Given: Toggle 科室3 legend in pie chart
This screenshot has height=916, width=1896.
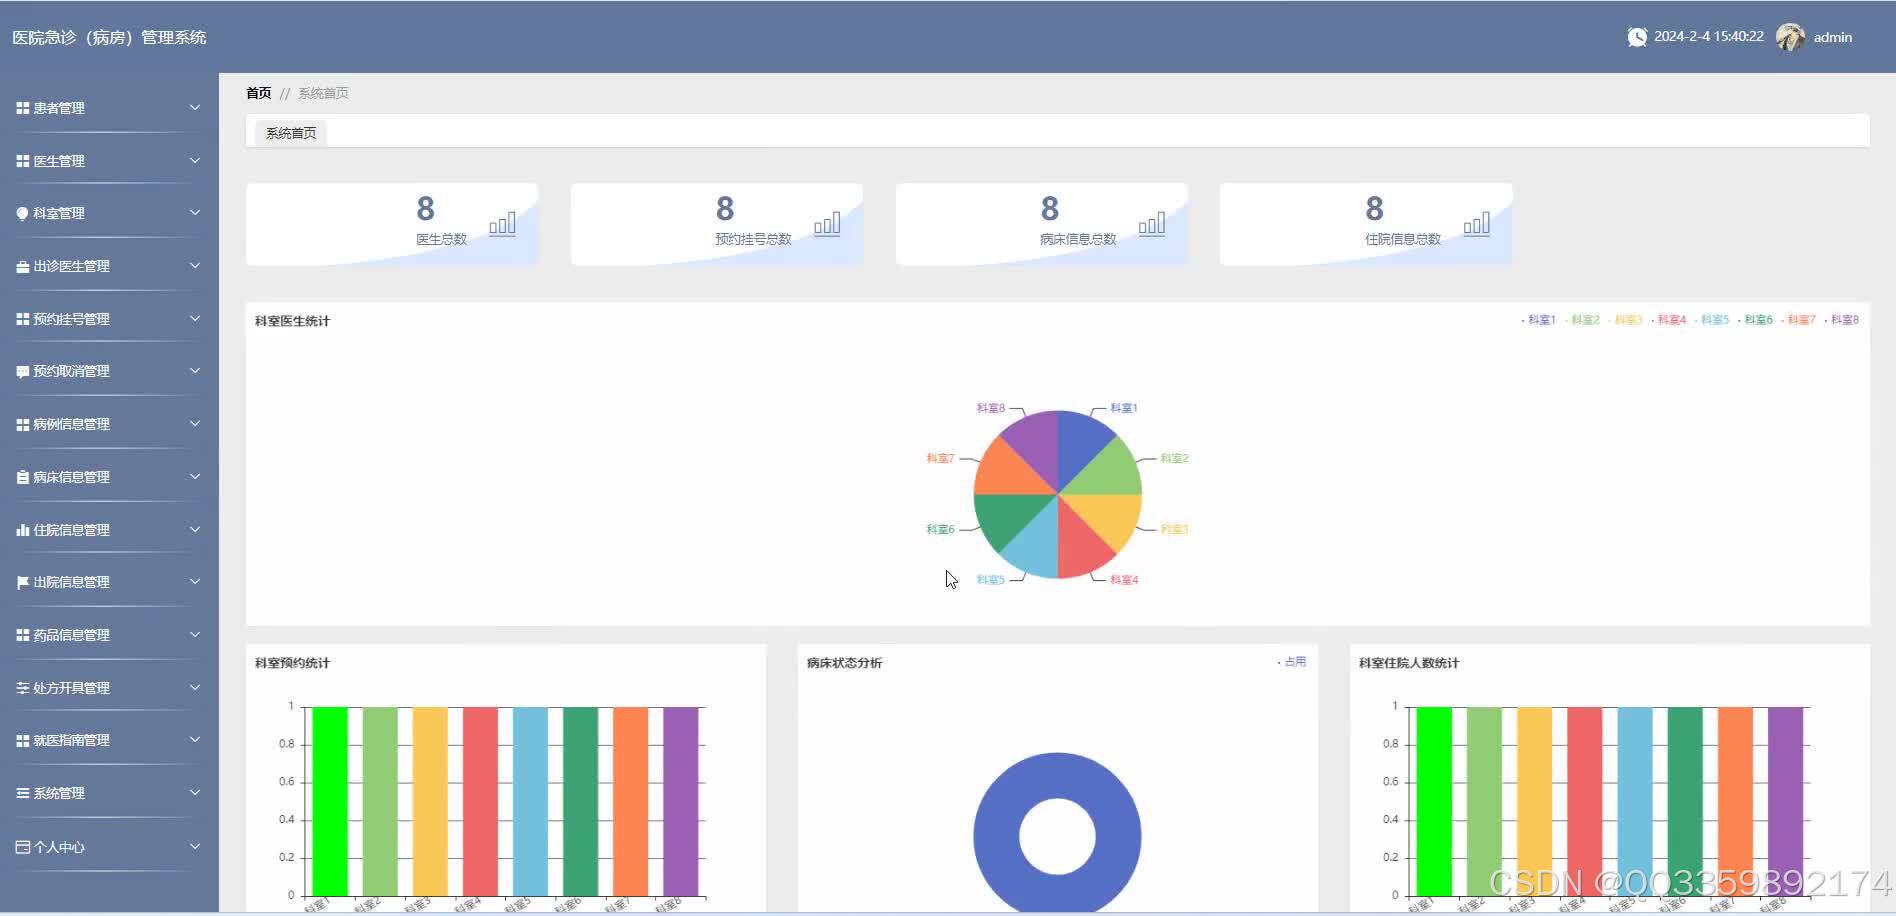Looking at the screenshot, I should [x=1626, y=320].
